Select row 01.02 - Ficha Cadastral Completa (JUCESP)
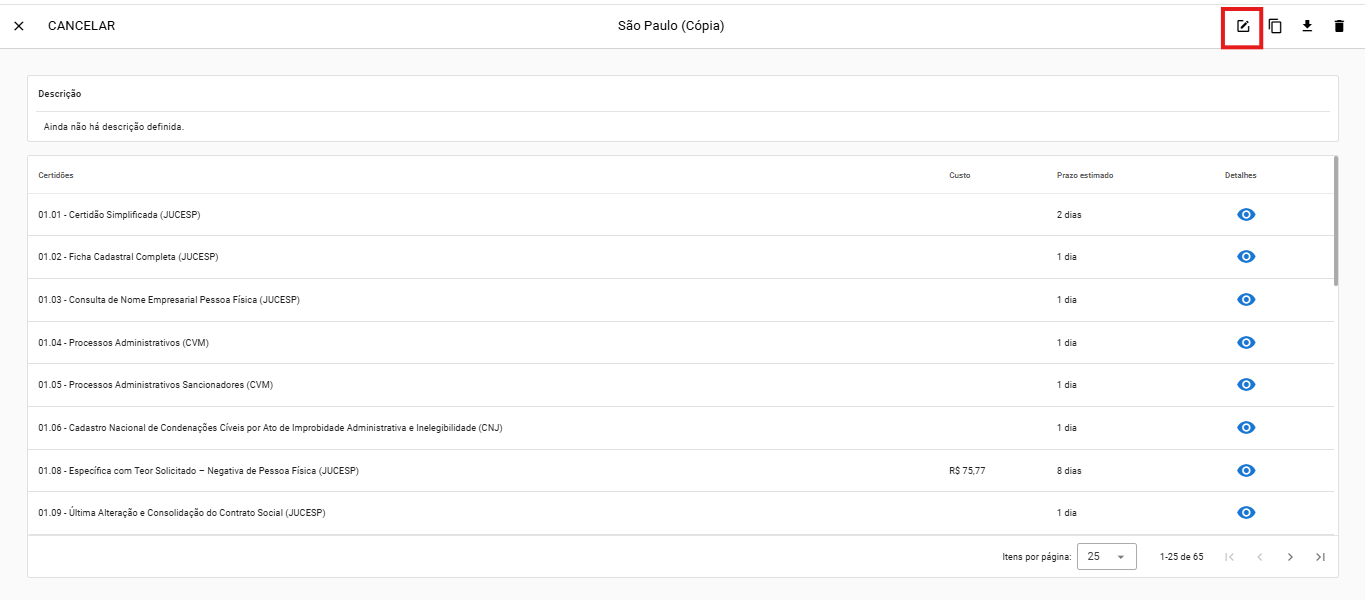This screenshot has width=1365, height=600. [680, 257]
